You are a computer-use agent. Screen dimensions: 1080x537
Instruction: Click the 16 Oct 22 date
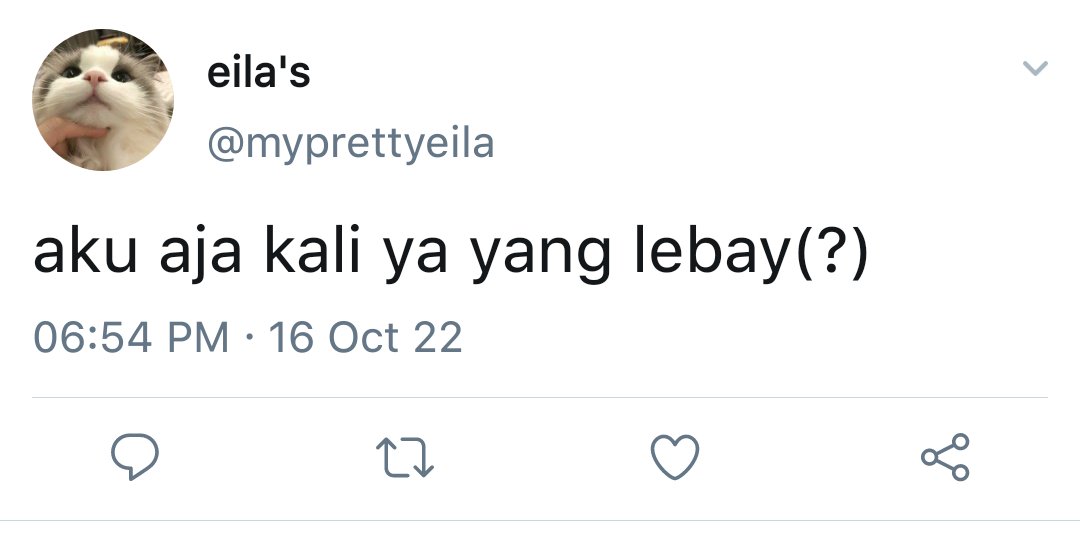click(365, 337)
